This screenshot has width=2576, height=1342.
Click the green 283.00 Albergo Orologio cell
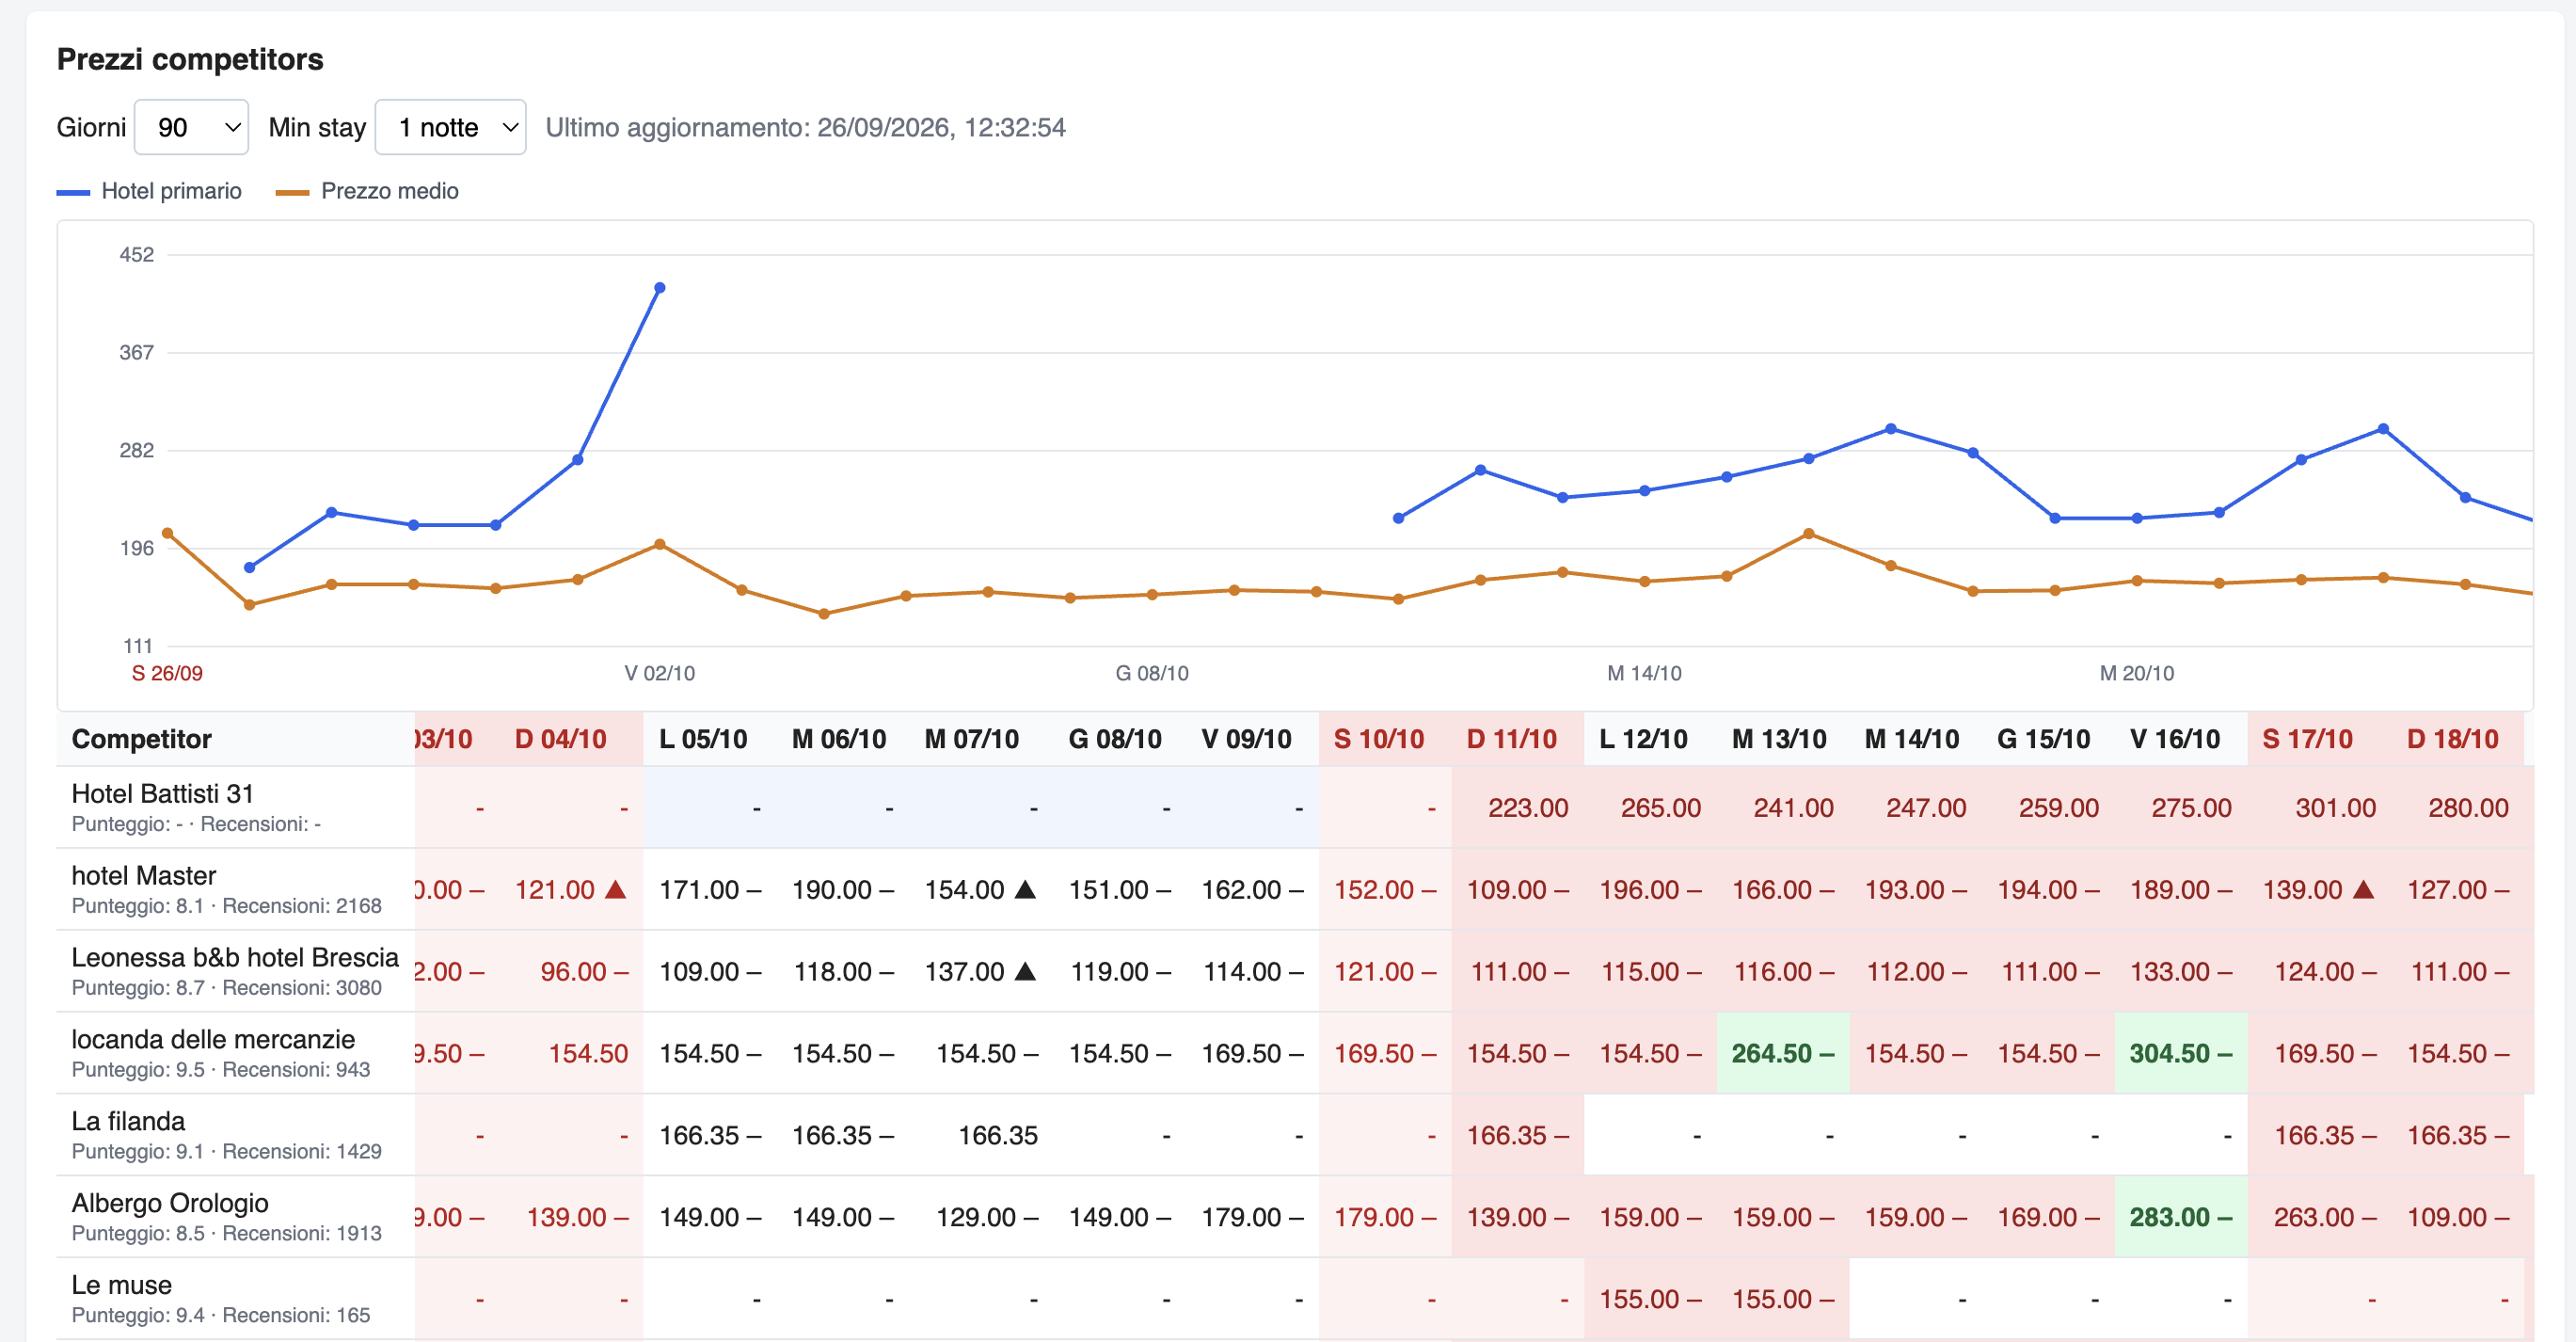point(2180,1217)
